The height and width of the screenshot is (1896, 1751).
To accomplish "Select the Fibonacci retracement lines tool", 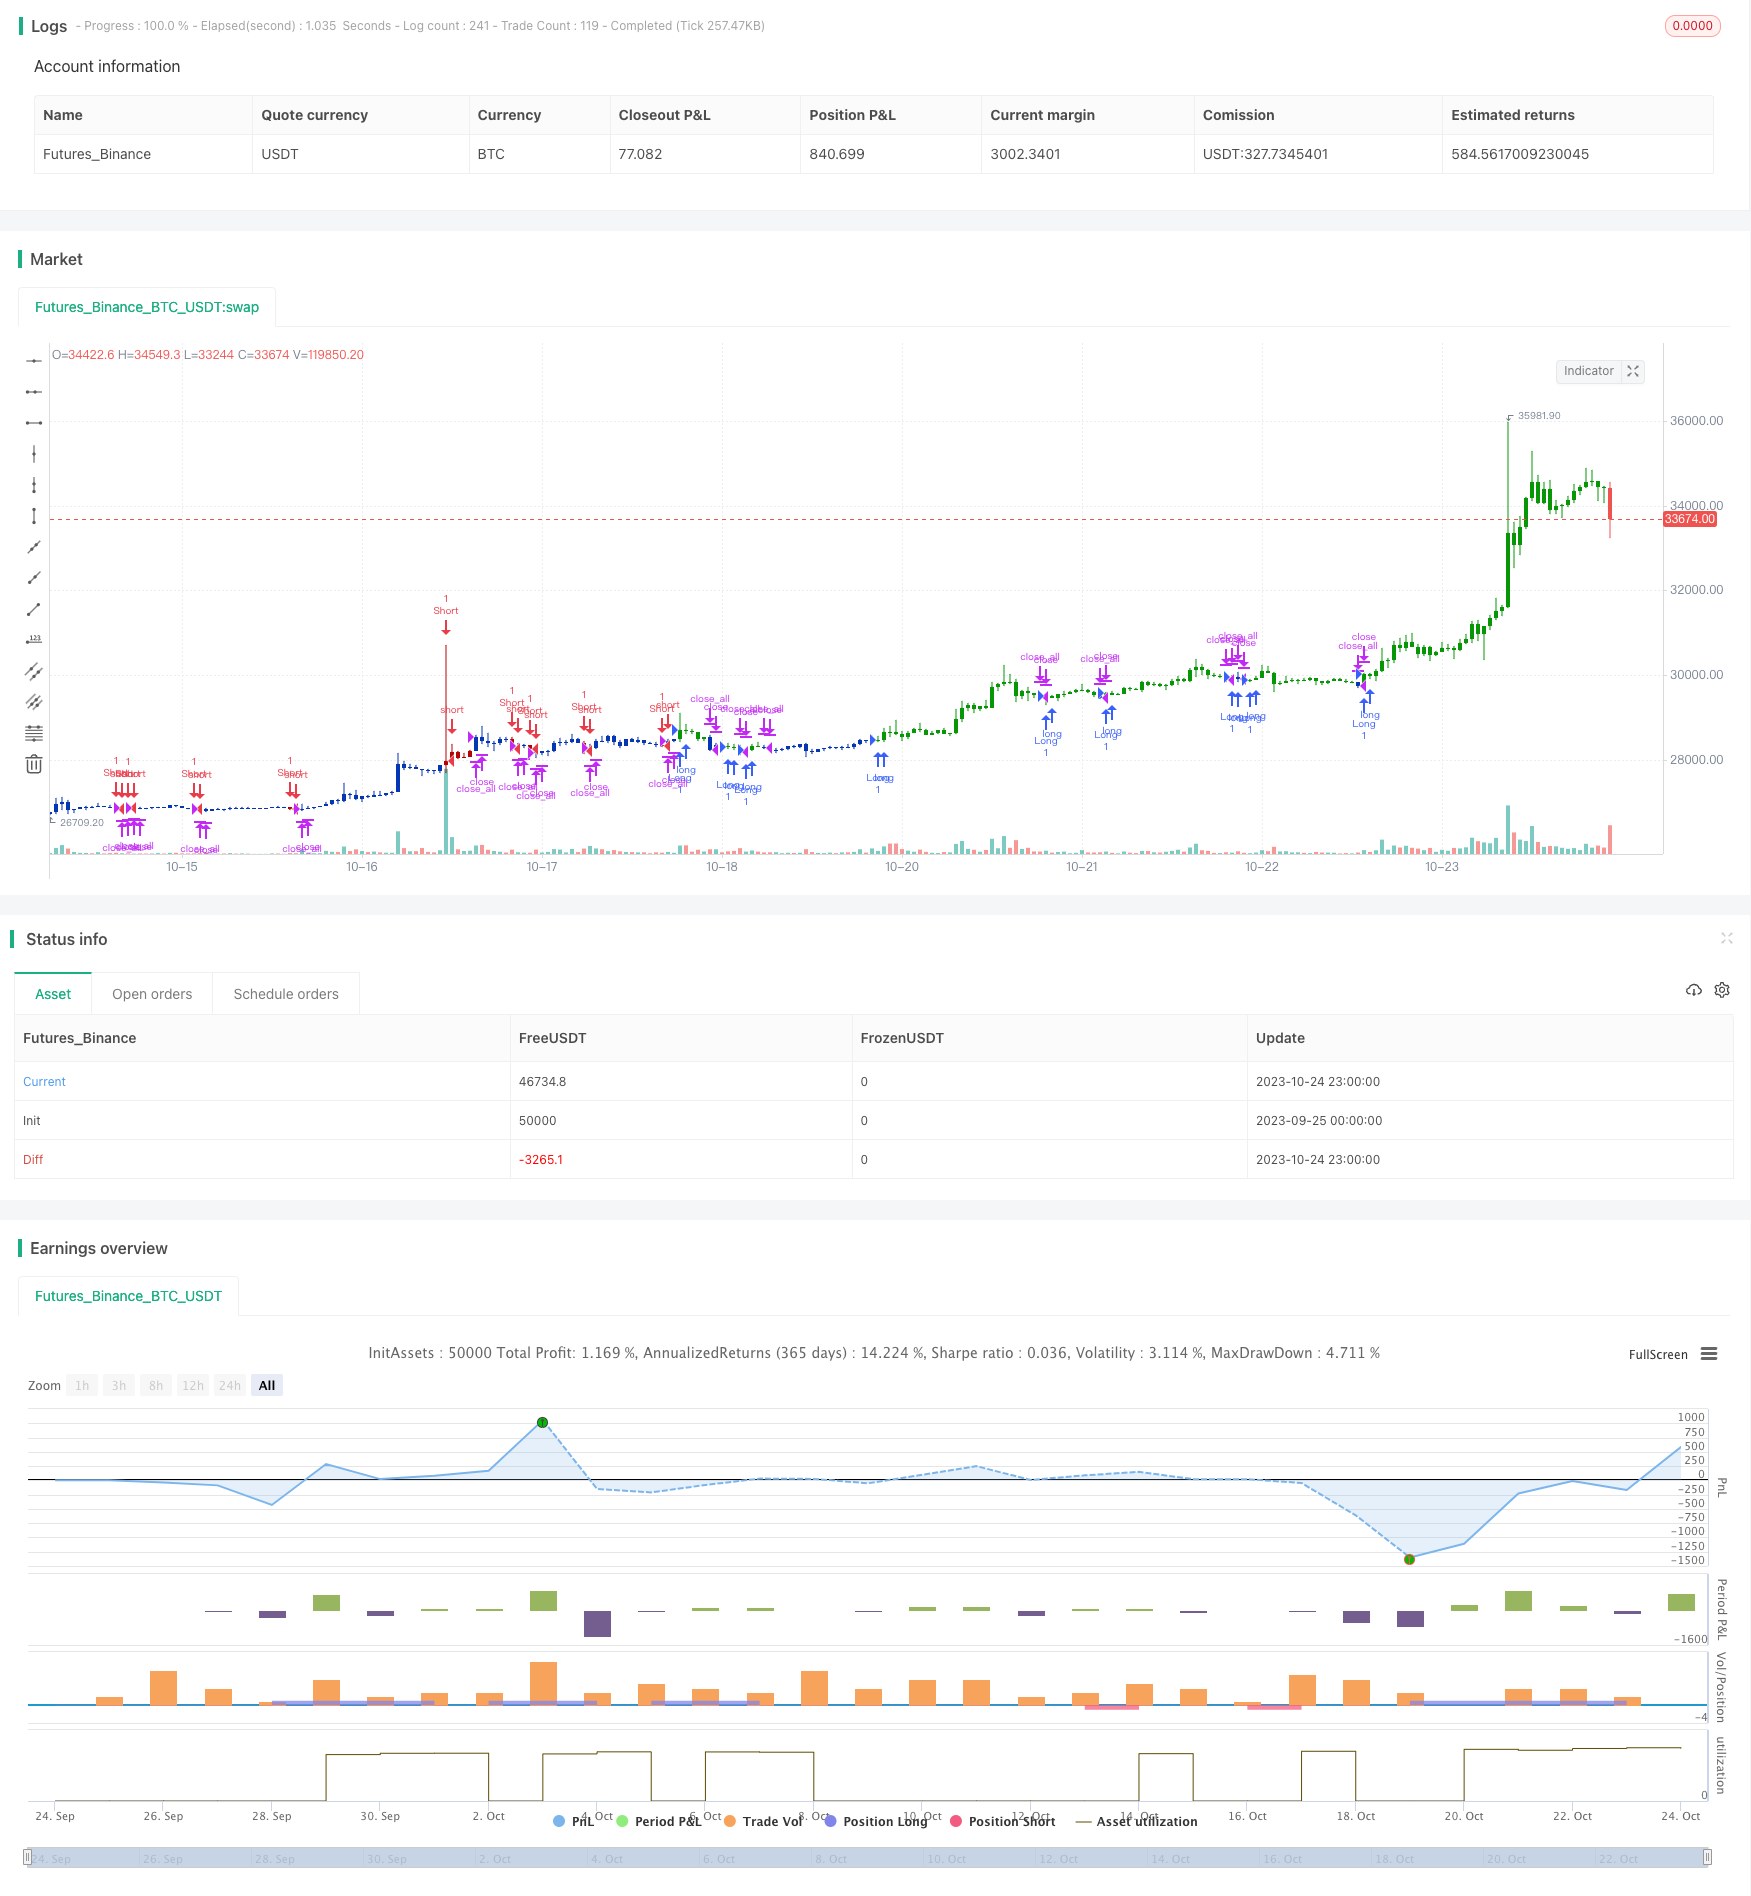I will 34,733.
